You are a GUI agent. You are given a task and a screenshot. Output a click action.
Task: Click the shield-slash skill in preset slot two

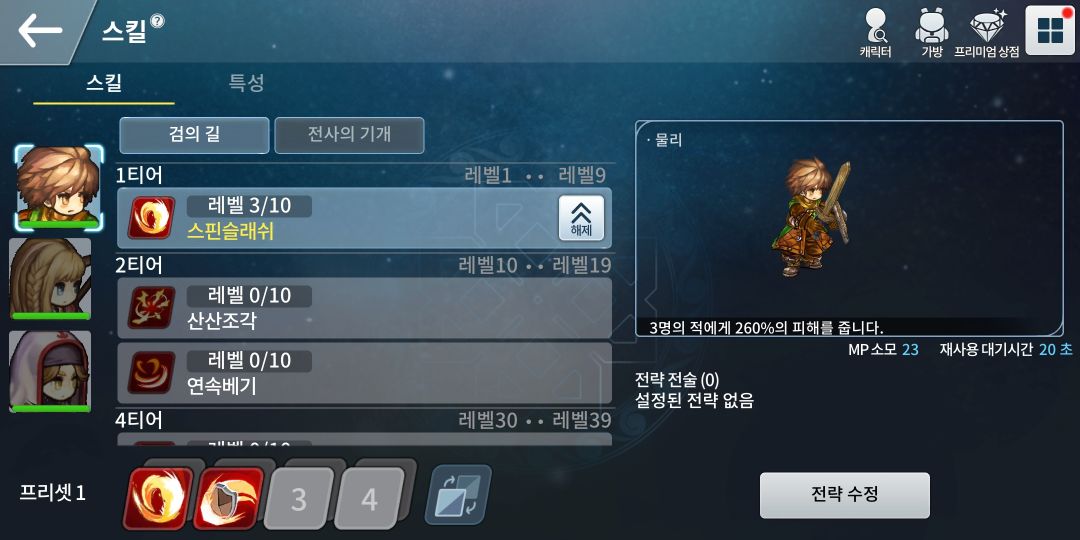[228, 498]
